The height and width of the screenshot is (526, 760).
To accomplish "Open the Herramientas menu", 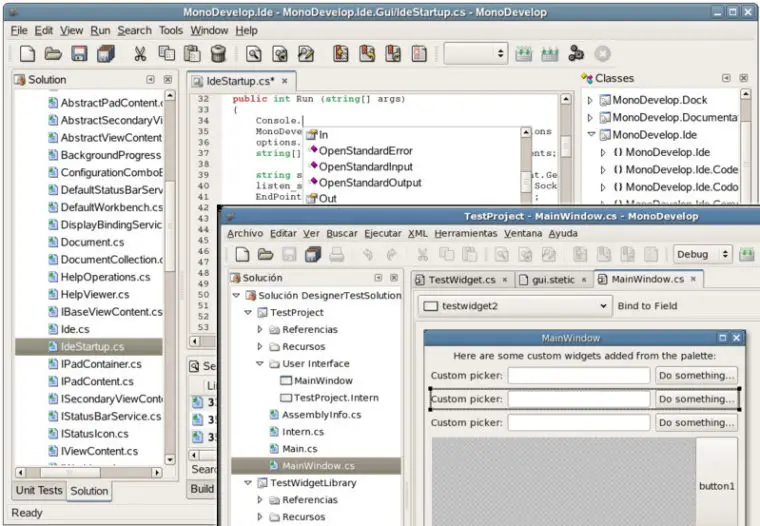I will (465, 233).
